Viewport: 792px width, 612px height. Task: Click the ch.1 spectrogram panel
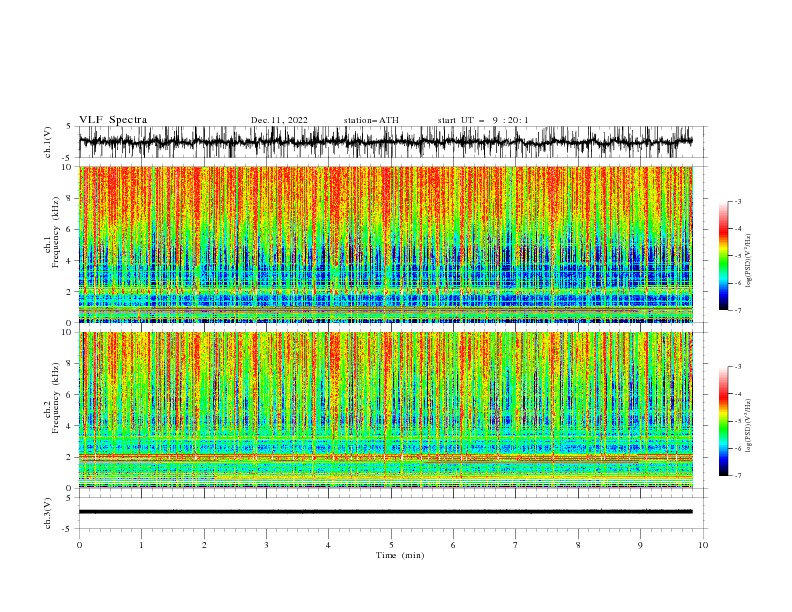click(x=385, y=244)
